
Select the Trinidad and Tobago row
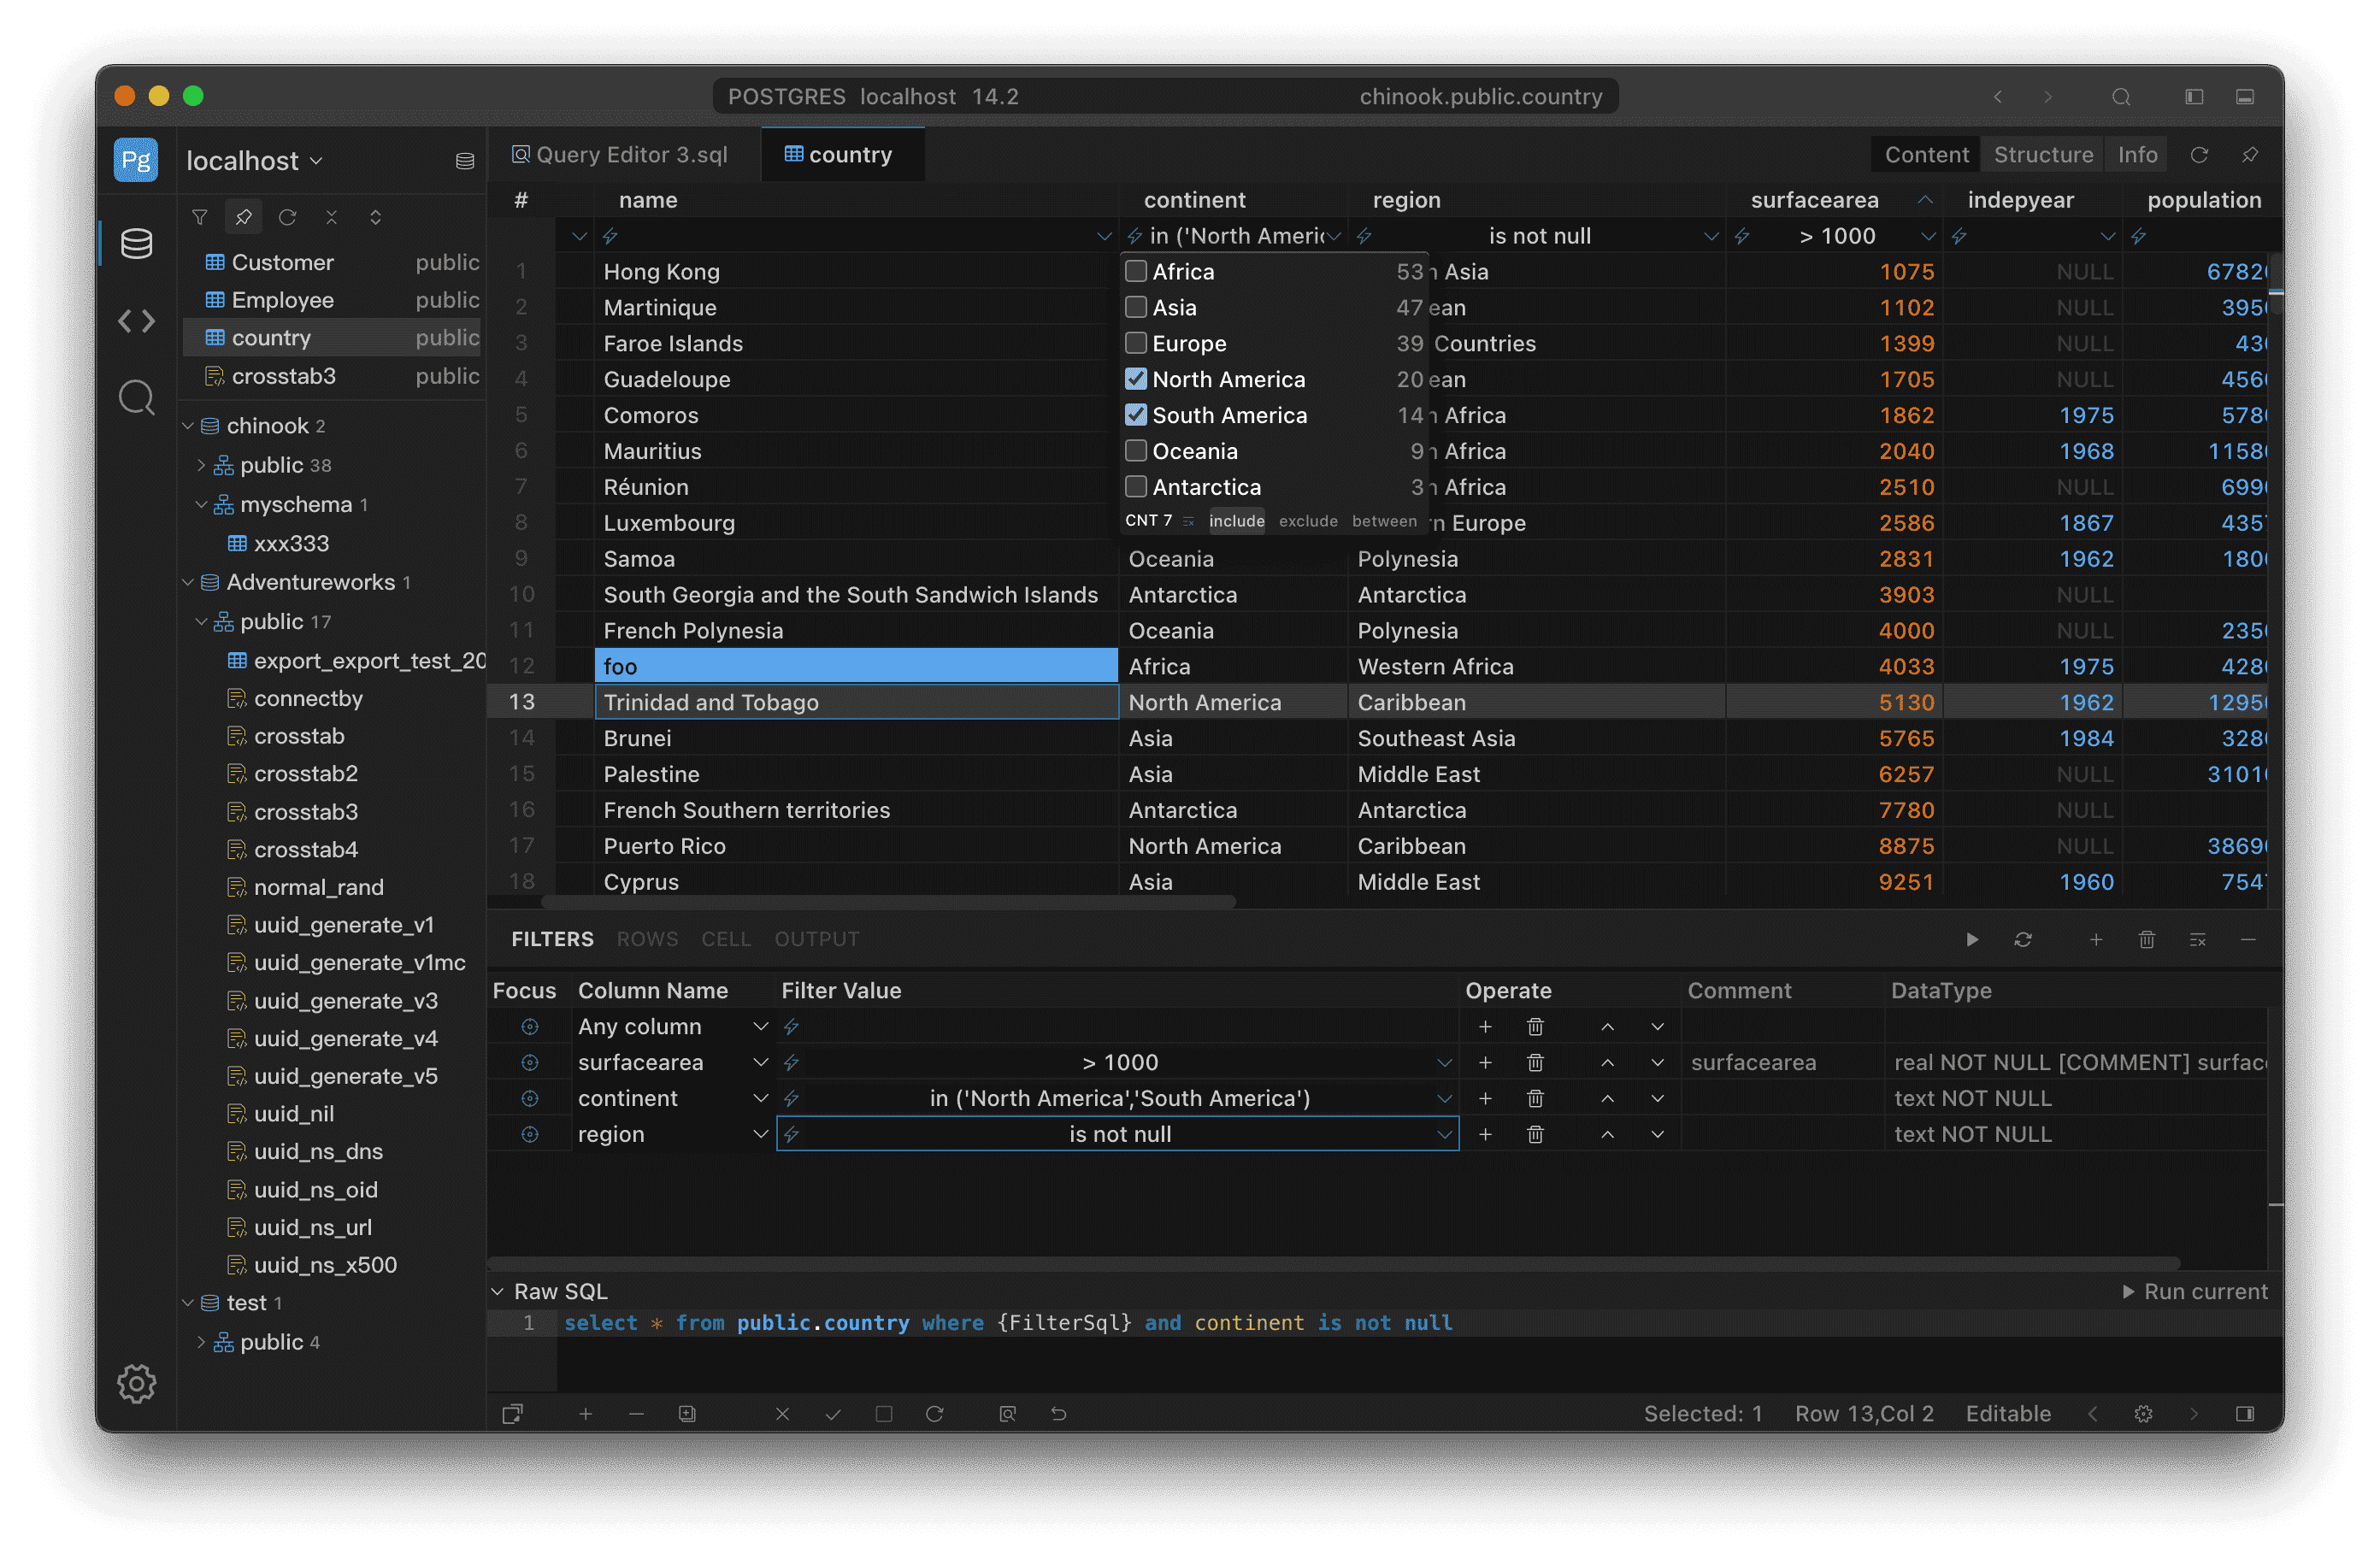coord(856,702)
